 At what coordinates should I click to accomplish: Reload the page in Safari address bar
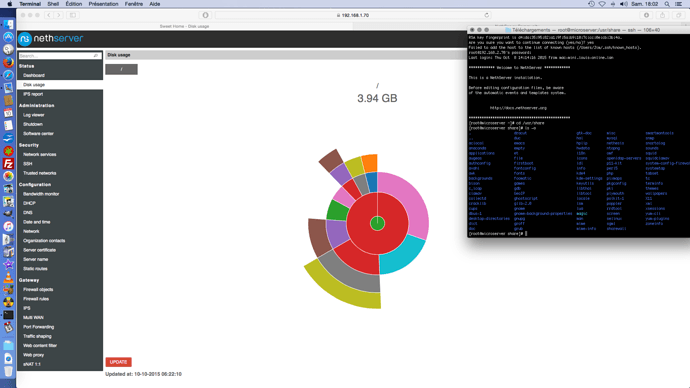pos(487,15)
